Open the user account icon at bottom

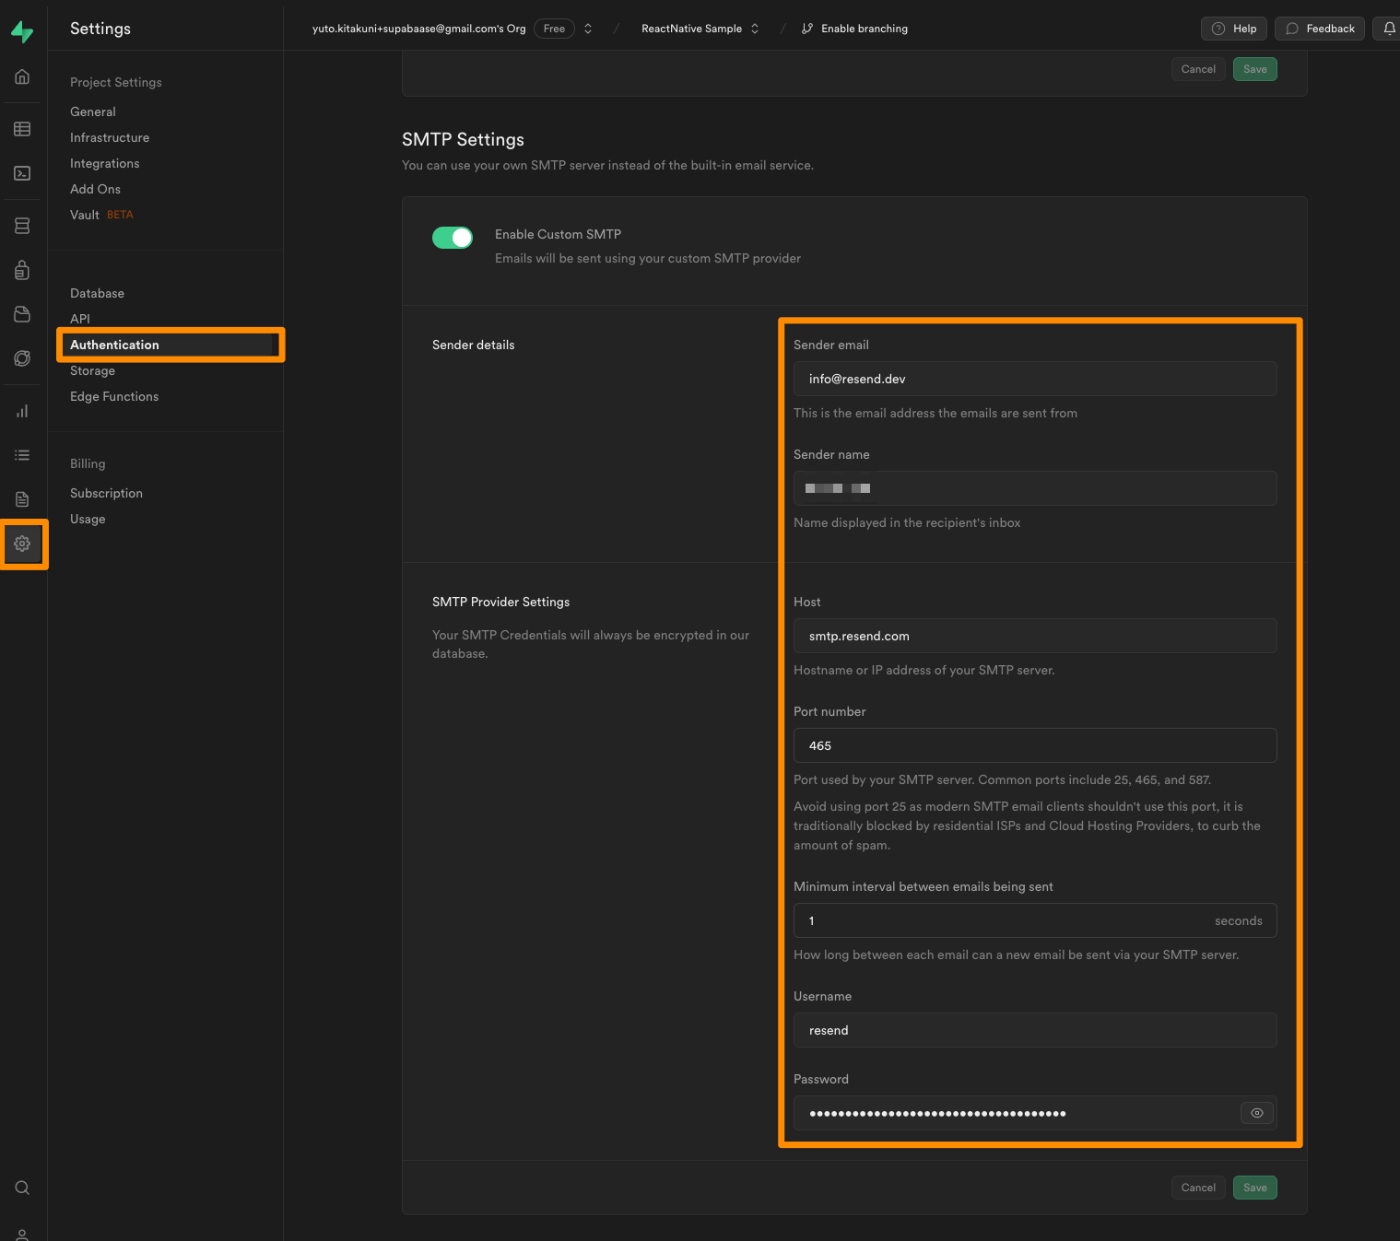(x=22, y=1234)
